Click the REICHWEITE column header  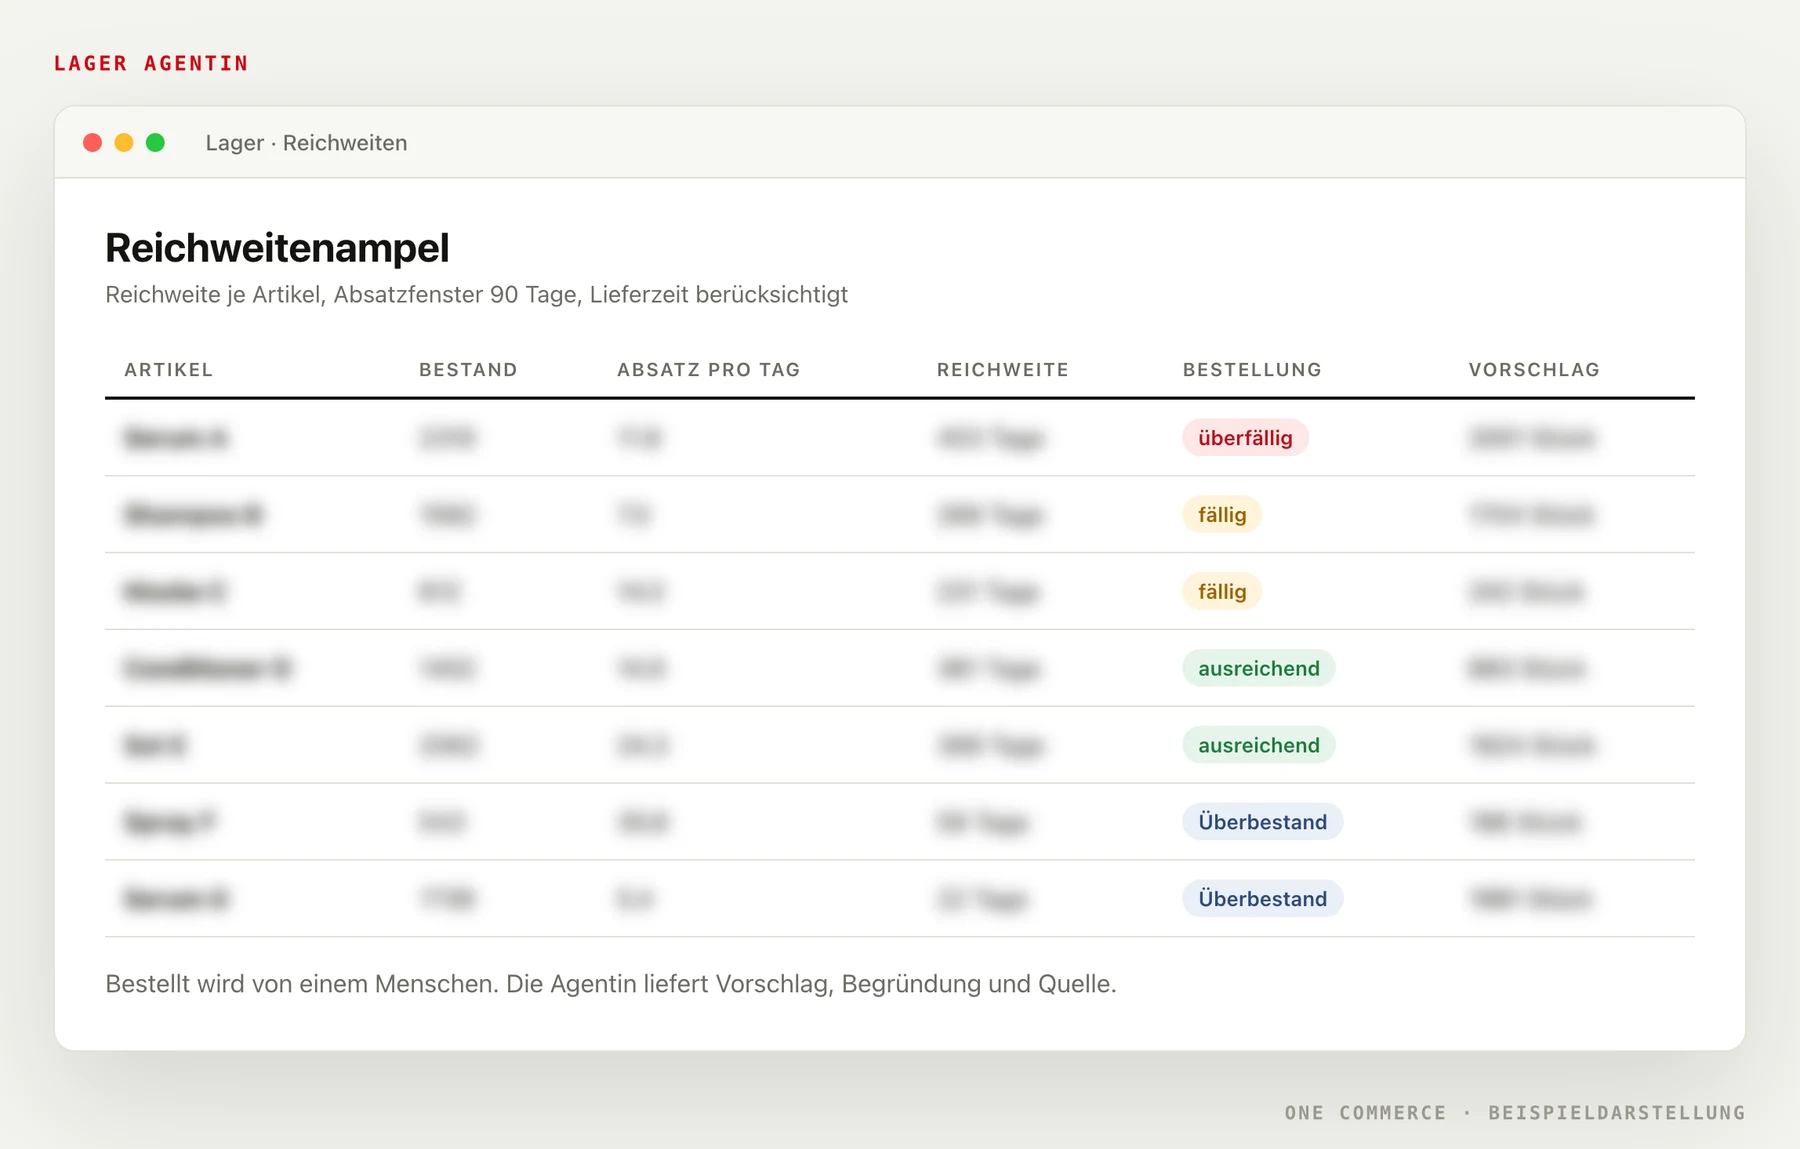tap(1003, 370)
